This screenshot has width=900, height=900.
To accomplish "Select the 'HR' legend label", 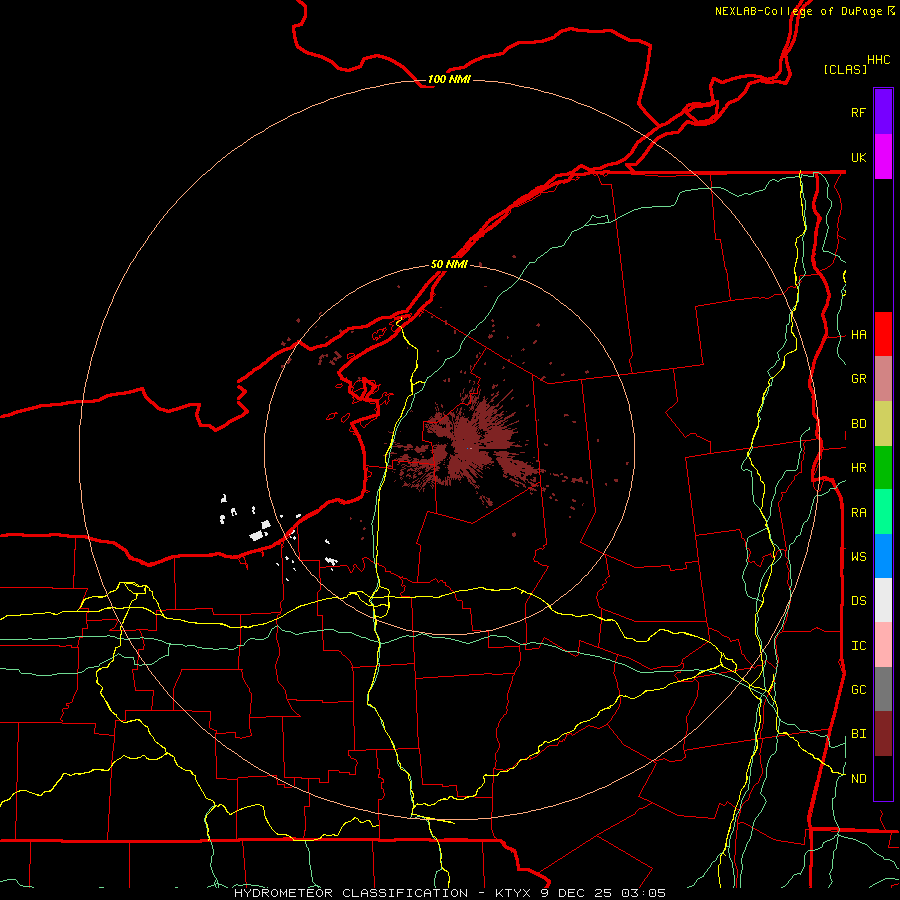I will pos(858,468).
